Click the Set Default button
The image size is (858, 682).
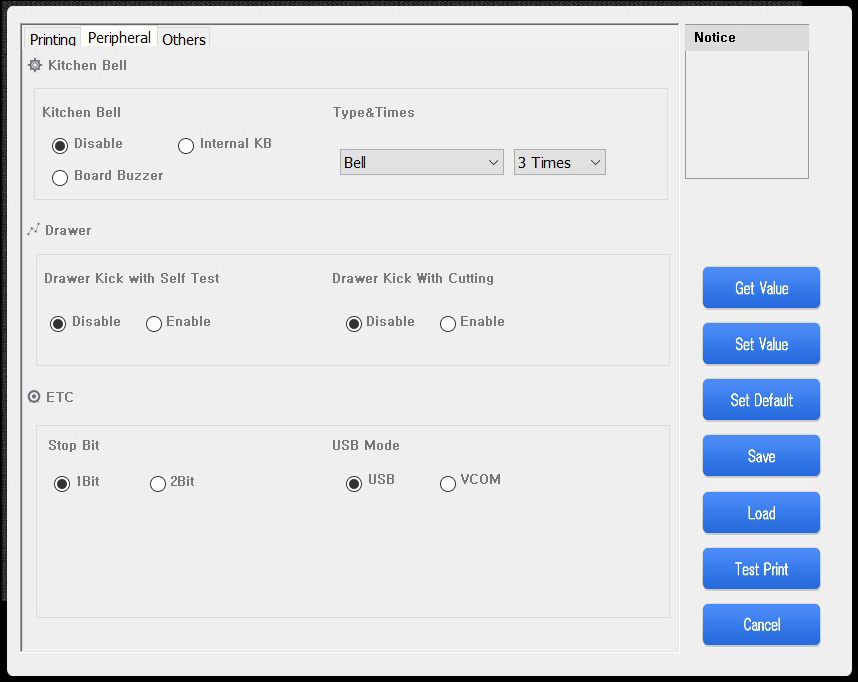(761, 400)
